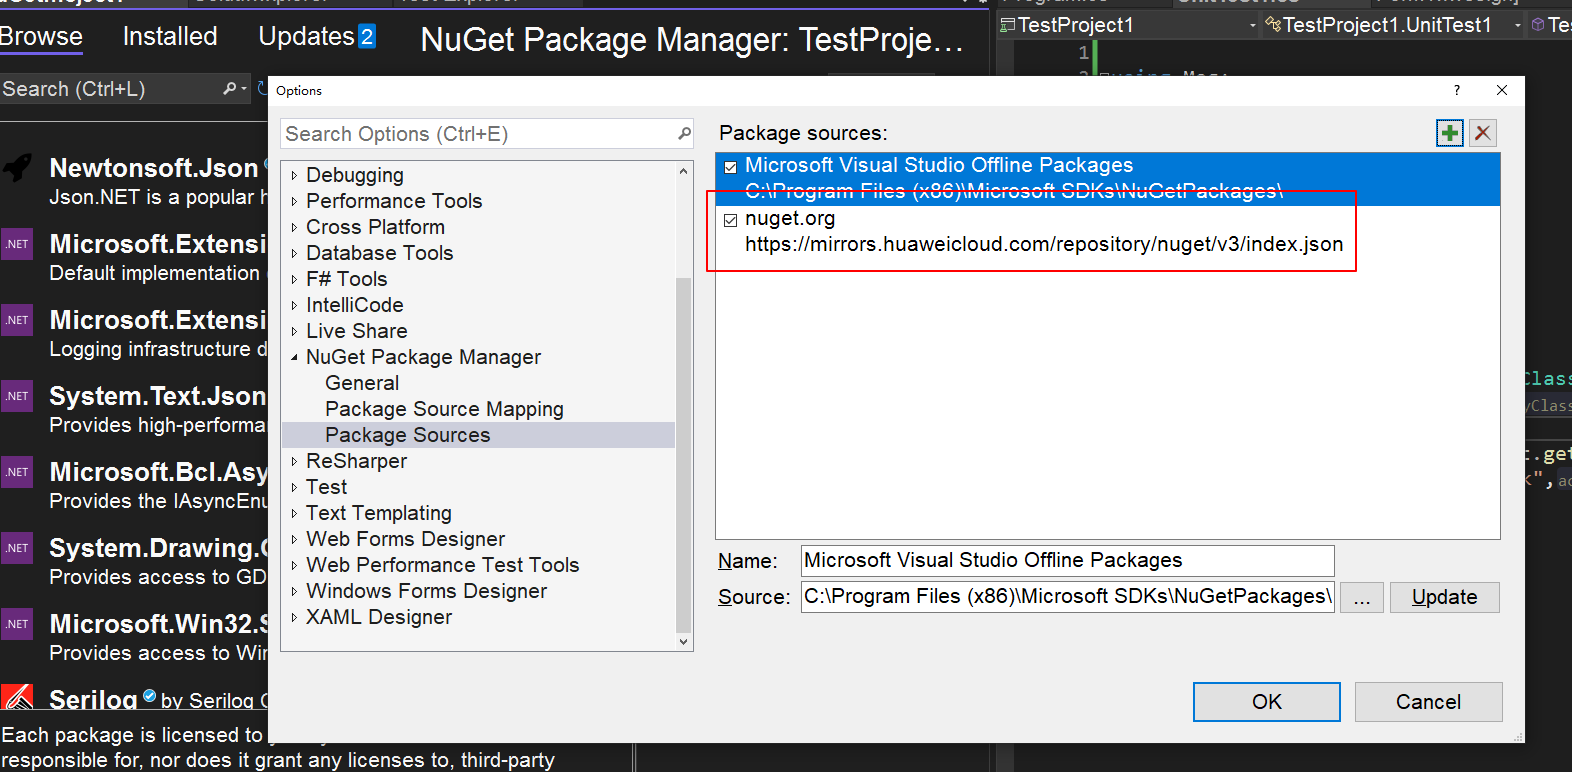Click the options tree scrollbar thumb
Image resolution: width=1572 pixels, height=772 pixels.
684,454
